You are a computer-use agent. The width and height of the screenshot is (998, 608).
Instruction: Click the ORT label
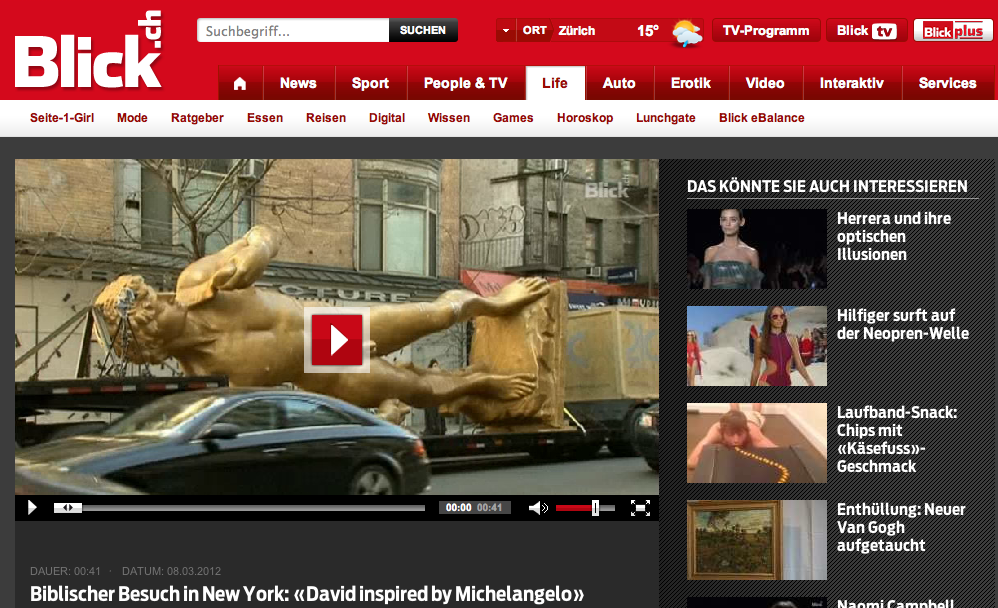point(535,31)
